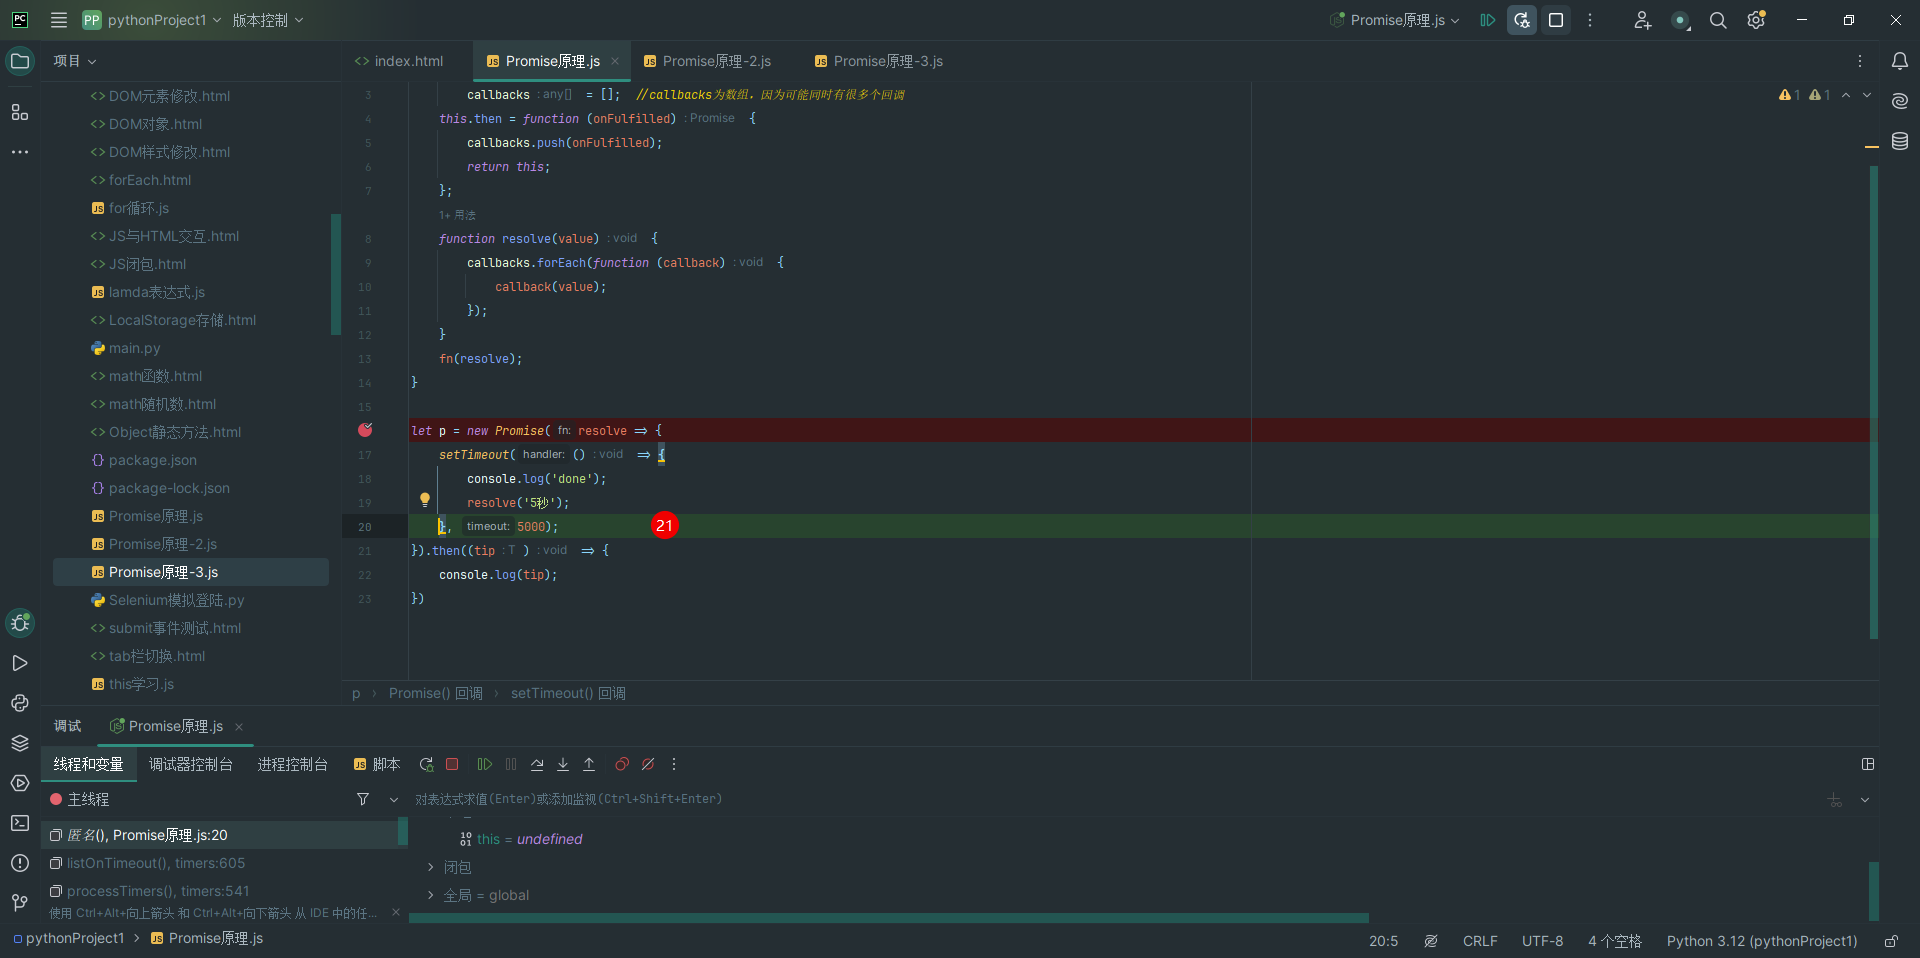Image resolution: width=1920 pixels, height=958 pixels.
Task: Open Python Packages layers icon
Action: point(20,743)
